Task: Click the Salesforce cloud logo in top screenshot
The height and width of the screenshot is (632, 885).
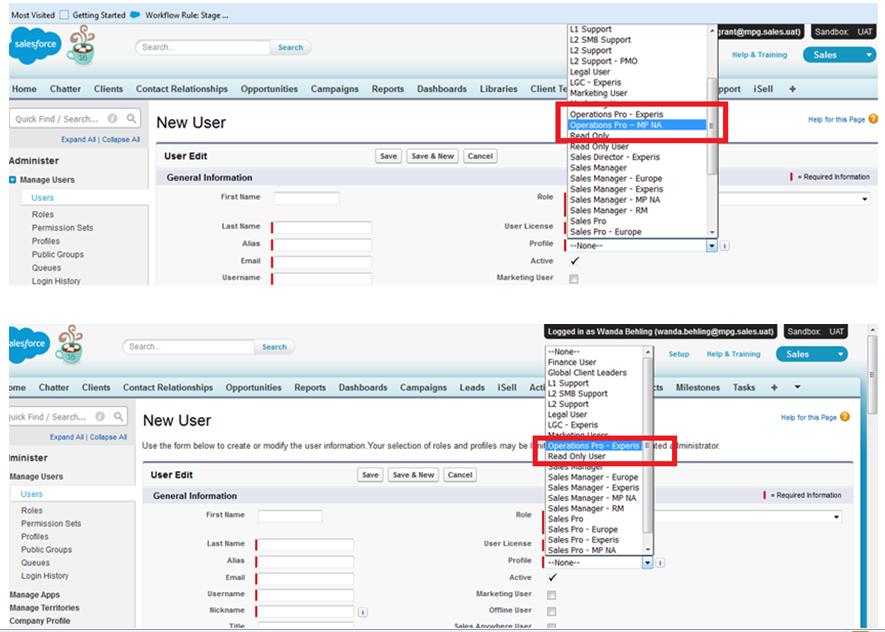Action: (x=34, y=45)
